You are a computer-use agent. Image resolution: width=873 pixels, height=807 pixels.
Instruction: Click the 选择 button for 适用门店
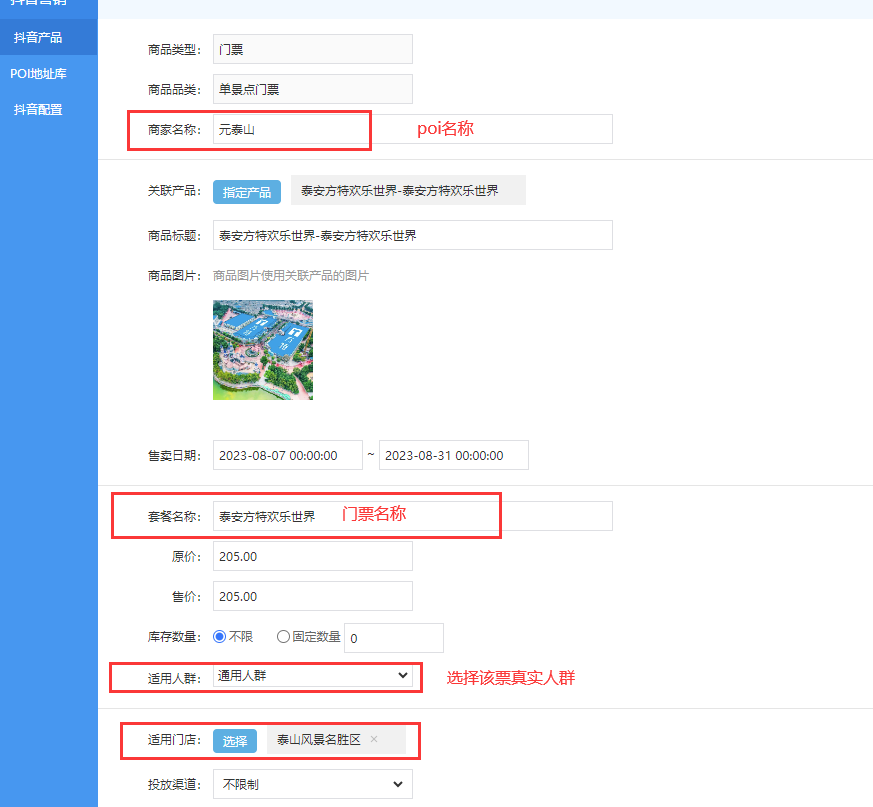click(x=234, y=741)
